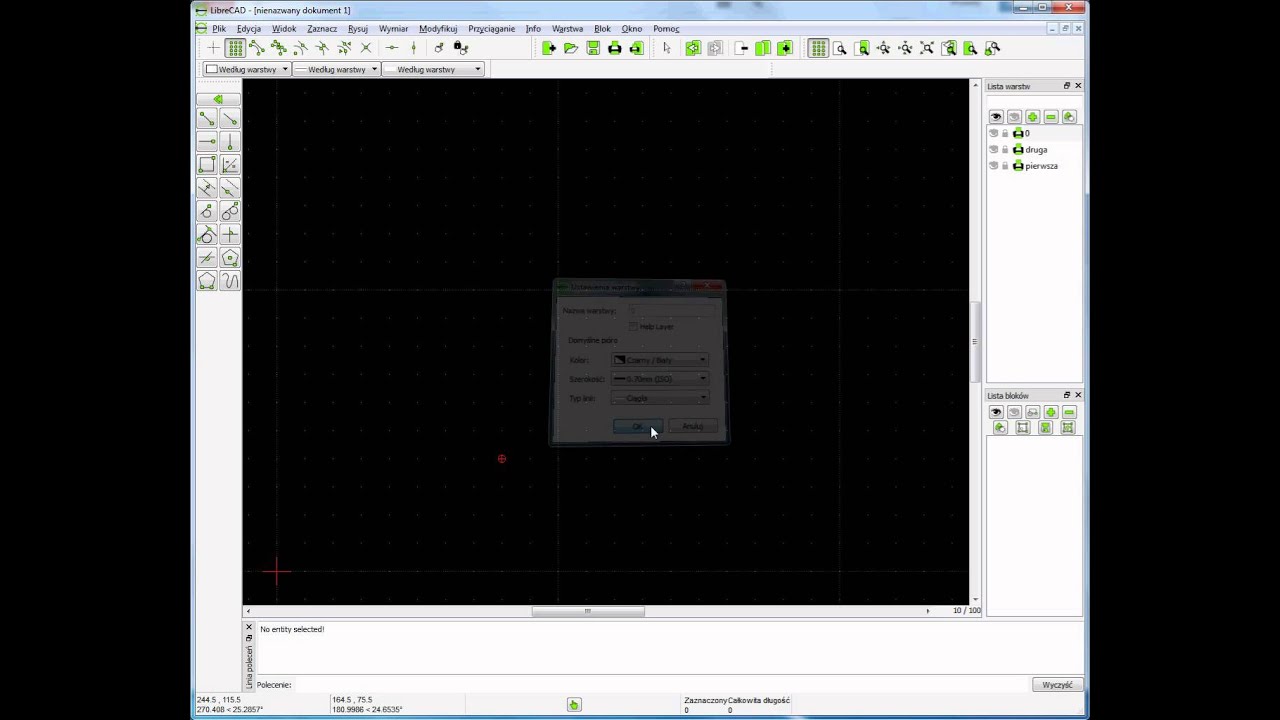1280x720 pixels.
Task: Open a file with the folder icon
Action: coord(571,48)
